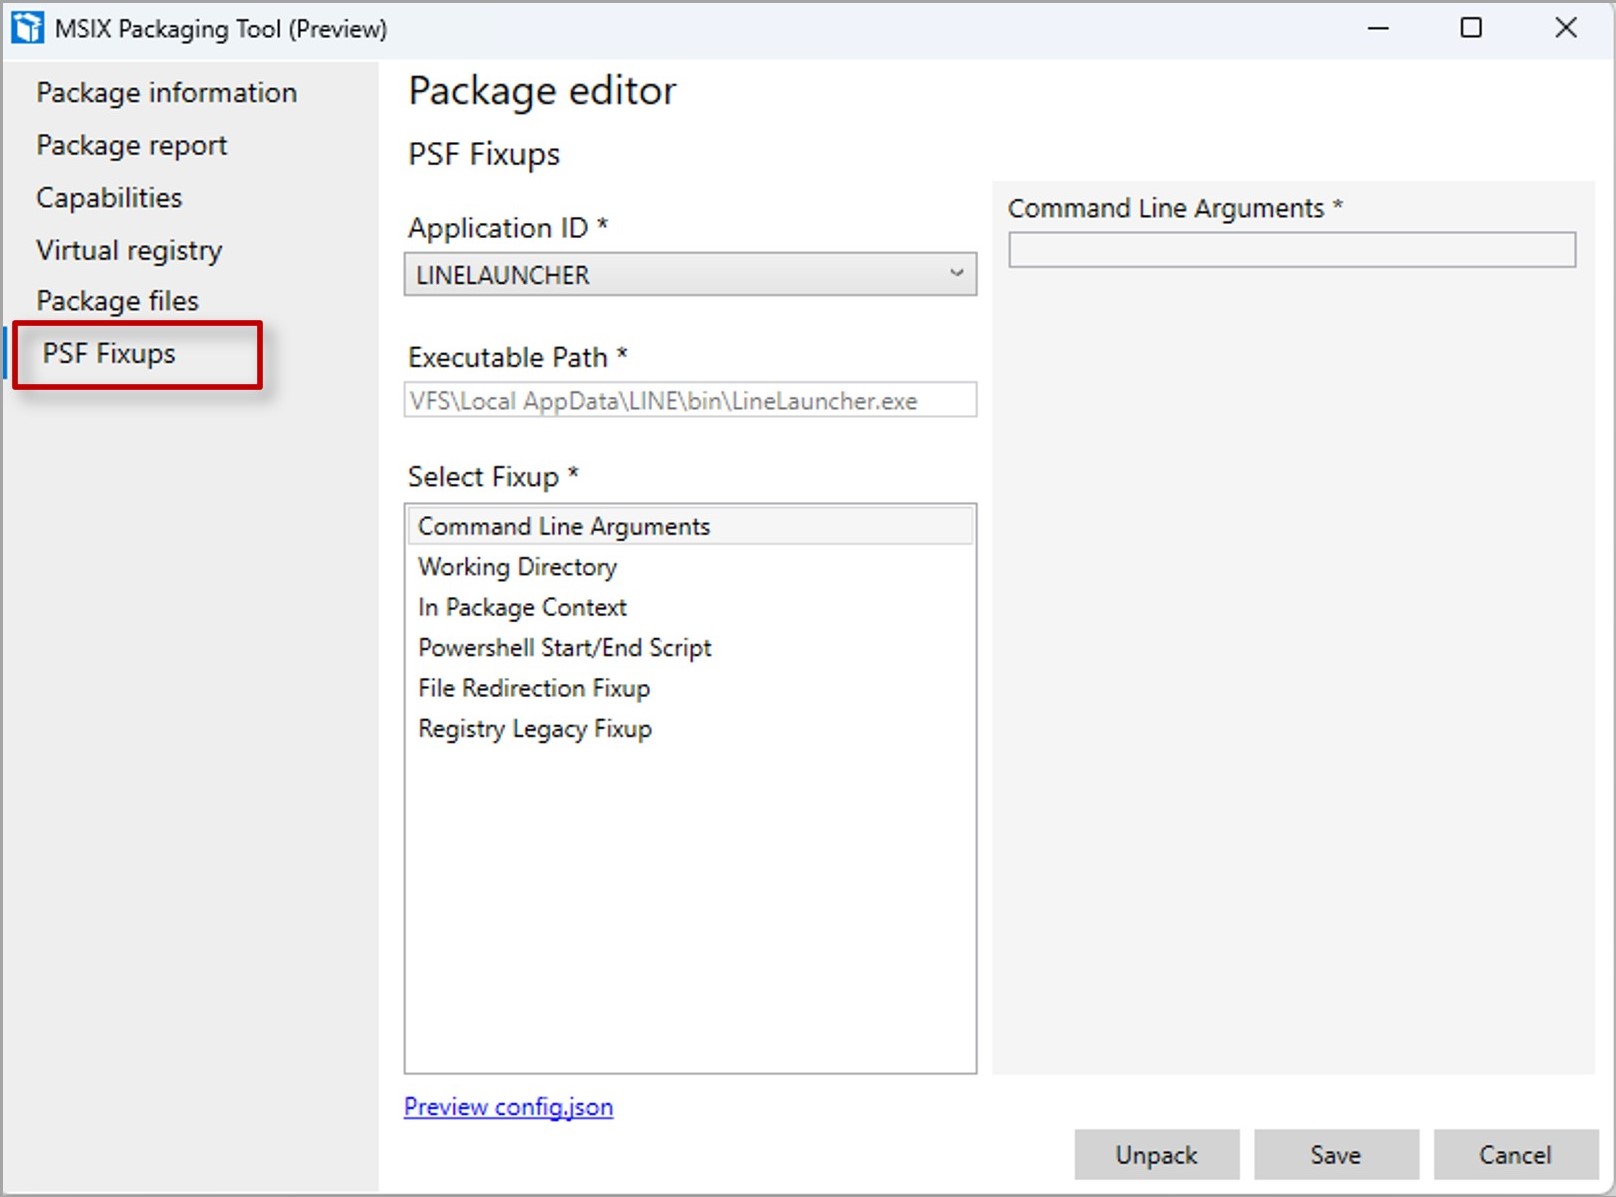Screen dimensions: 1616x1197
Task: Save the package changes
Action: [1336, 1155]
